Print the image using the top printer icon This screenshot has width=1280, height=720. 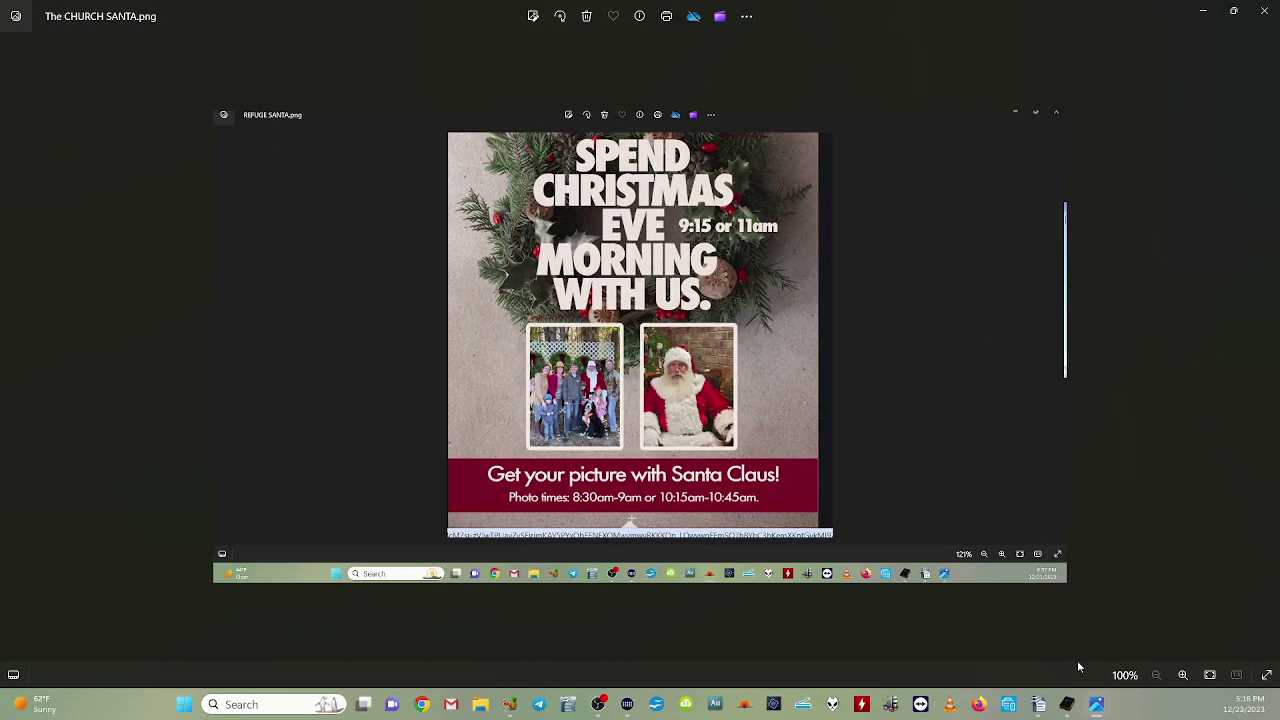[667, 16]
